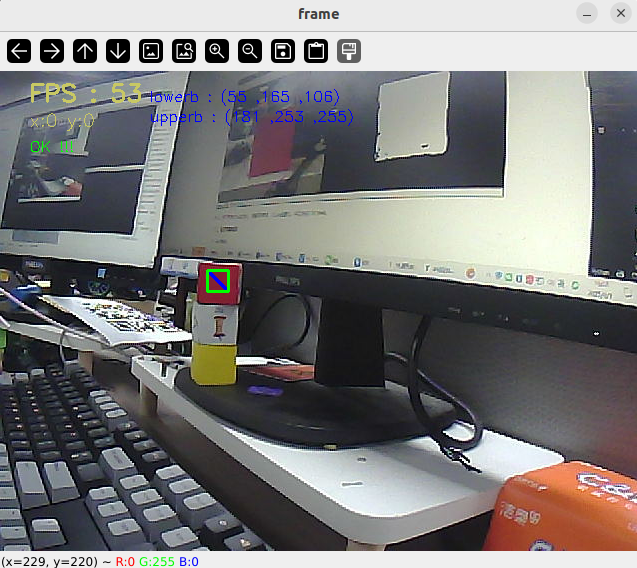Click the B:0 value in status bar

(189, 561)
